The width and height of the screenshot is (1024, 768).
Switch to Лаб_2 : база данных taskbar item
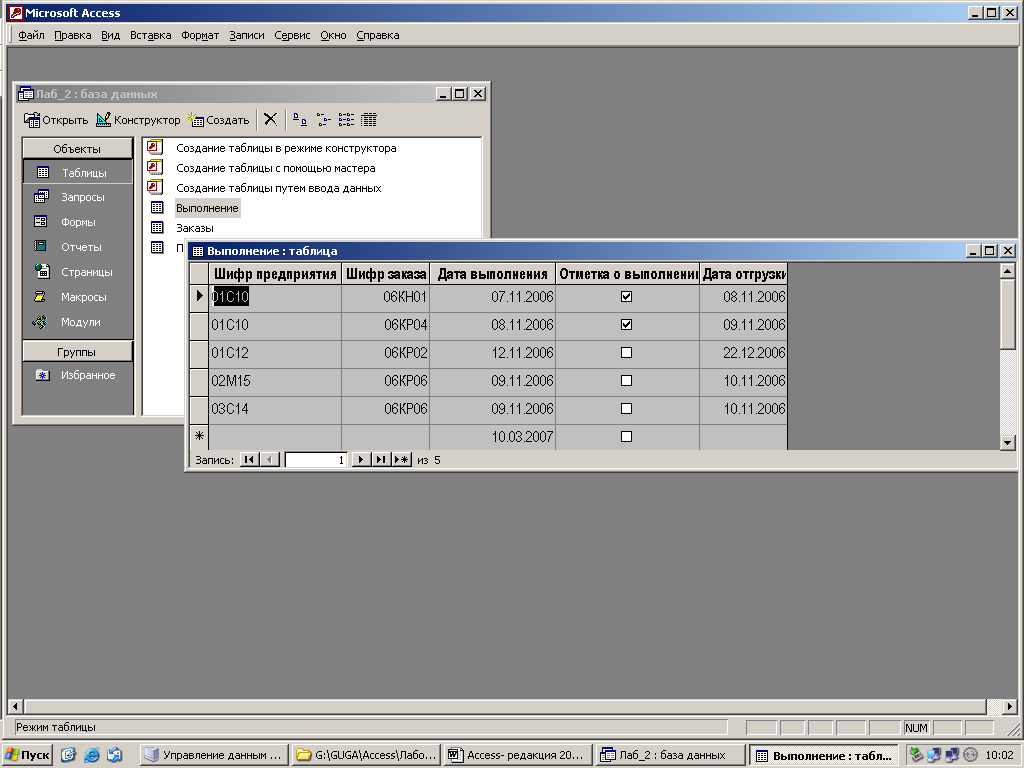point(671,755)
